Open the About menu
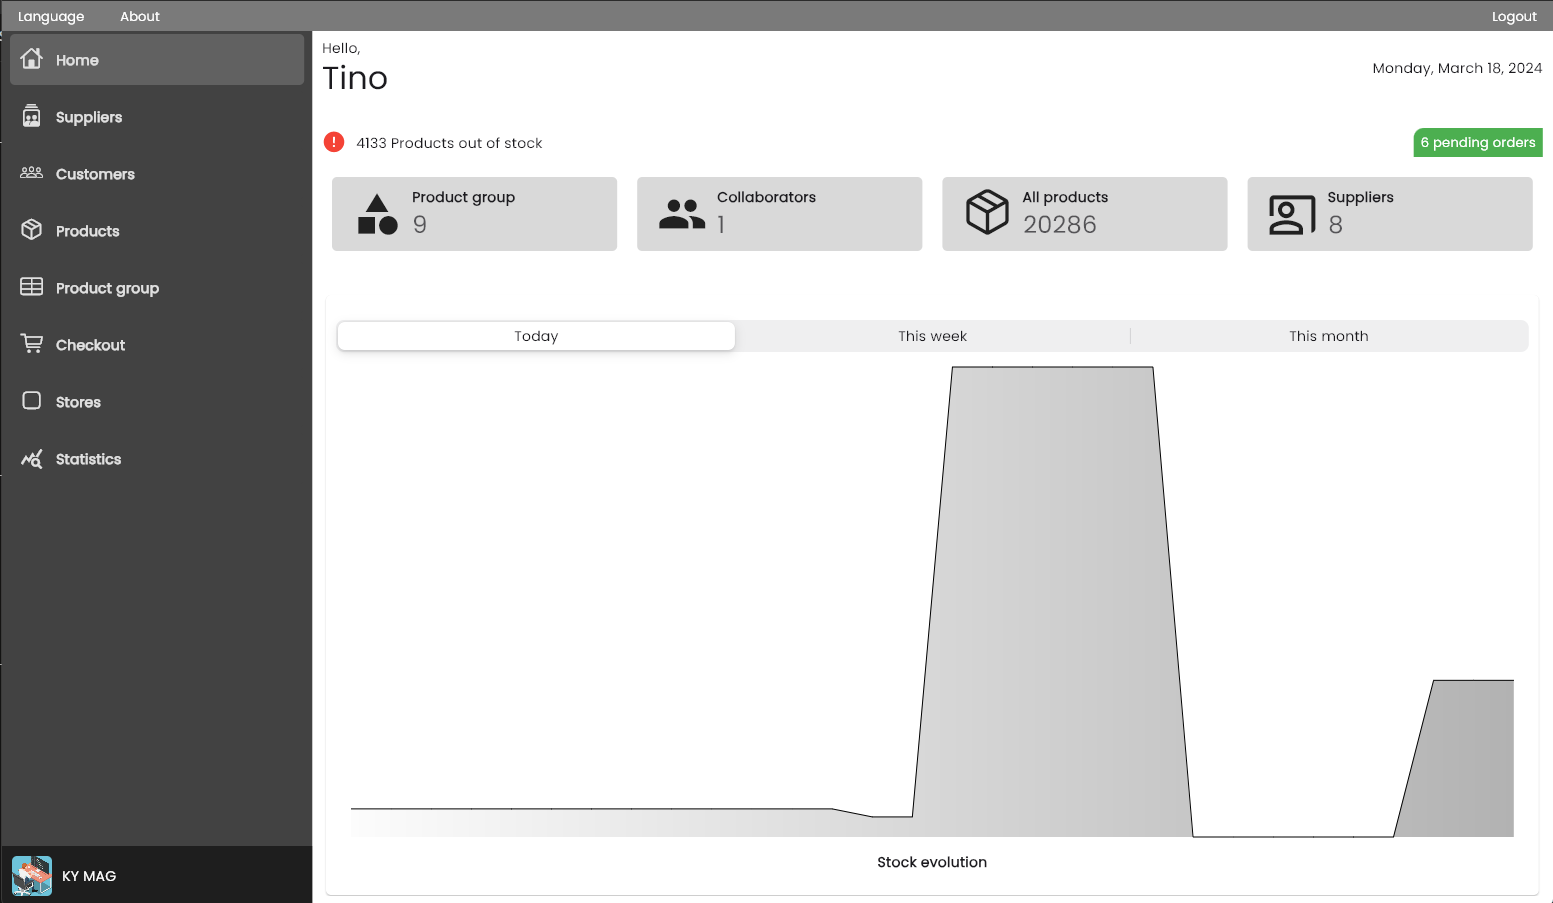Screen dimensions: 1553x903 [140, 16]
